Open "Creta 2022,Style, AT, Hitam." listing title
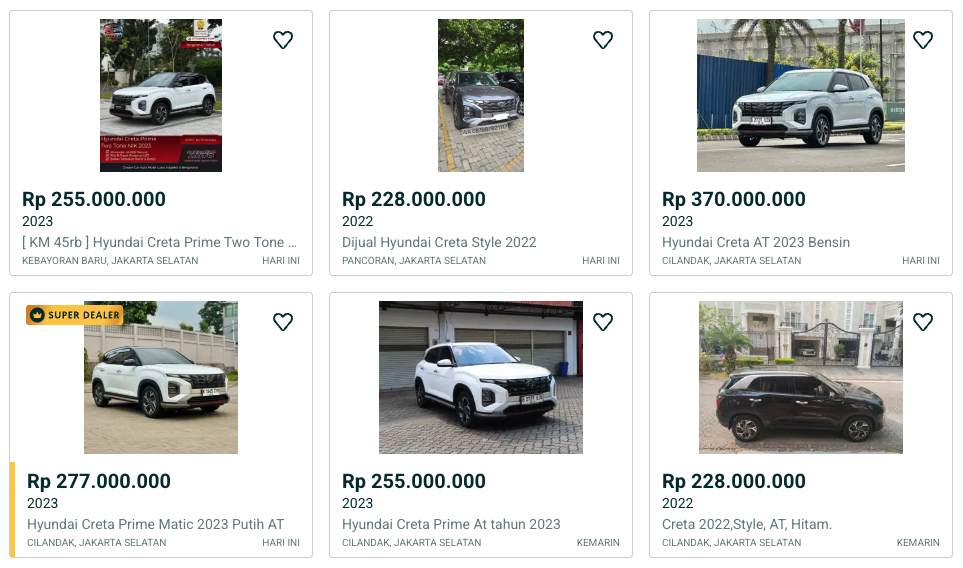This screenshot has height=568, width=963. click(x=747, y=524)
